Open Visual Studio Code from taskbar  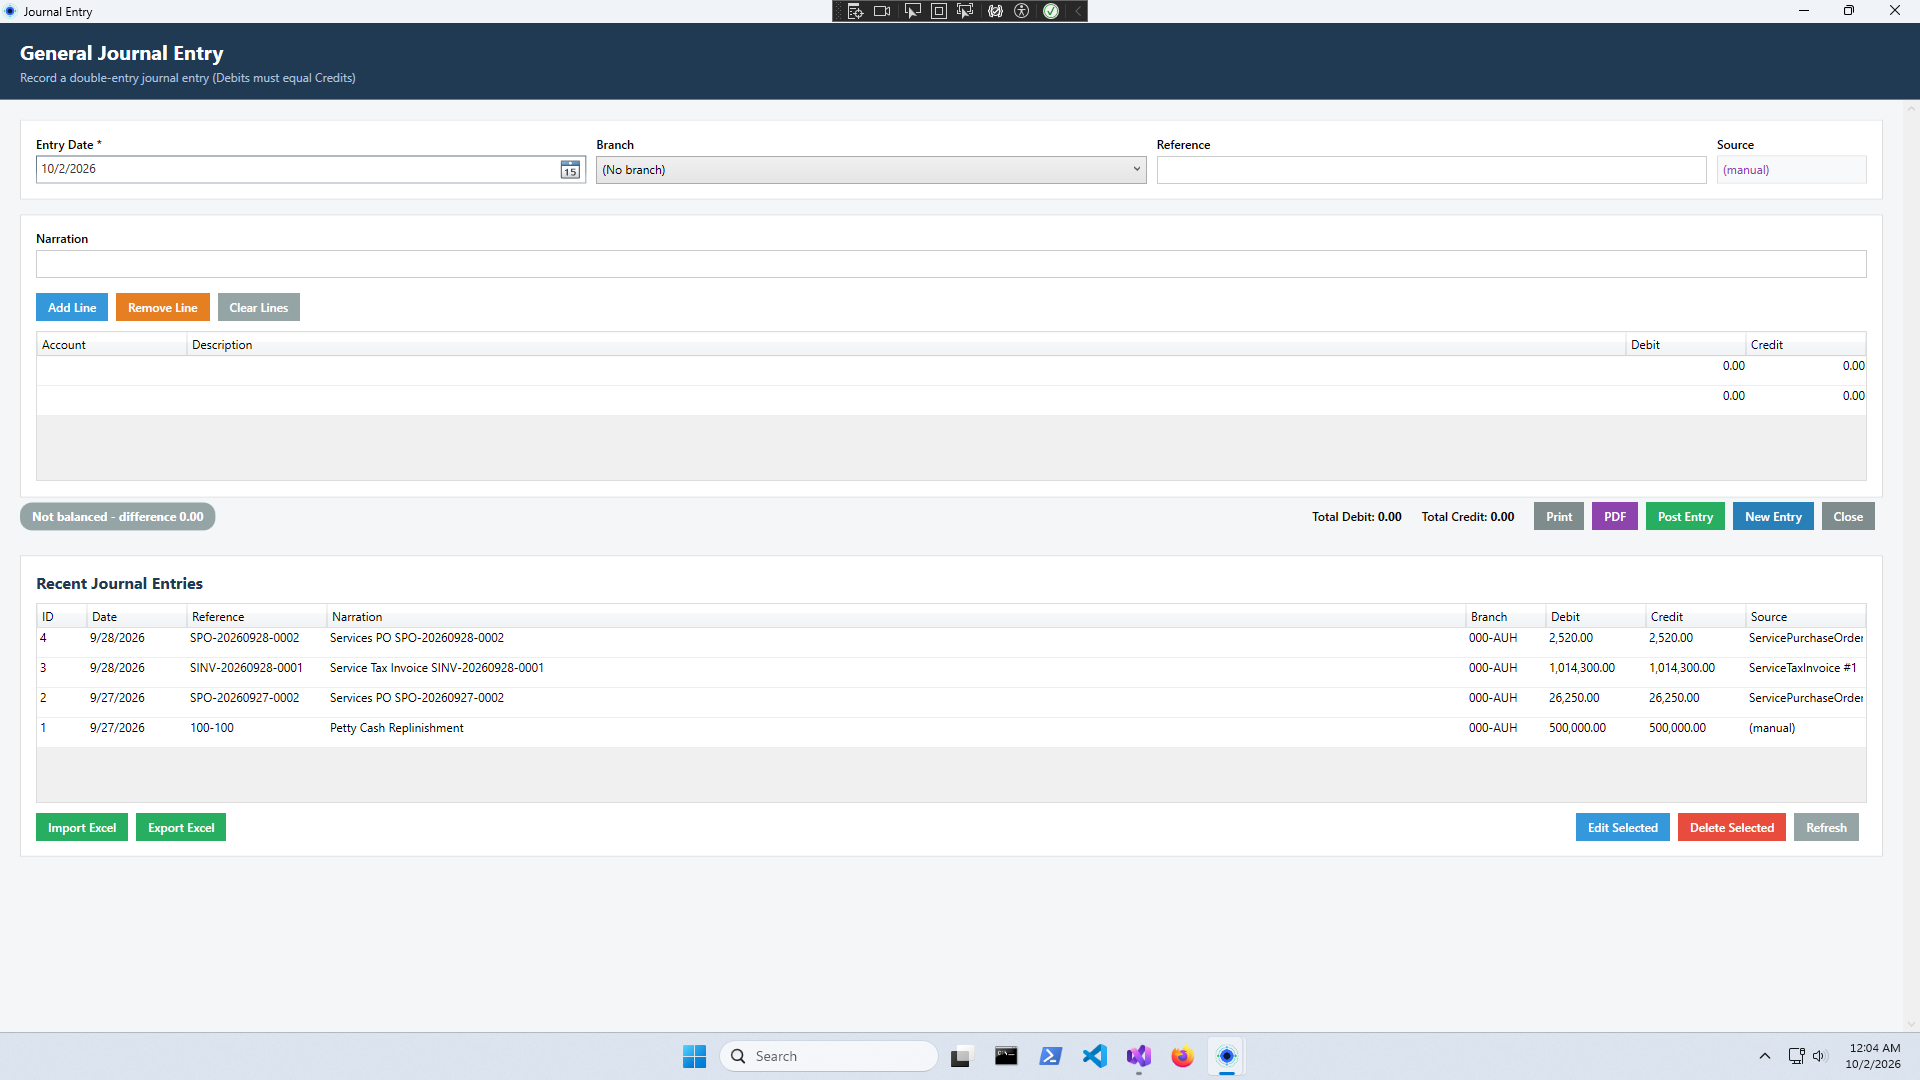point(1094,1056)
